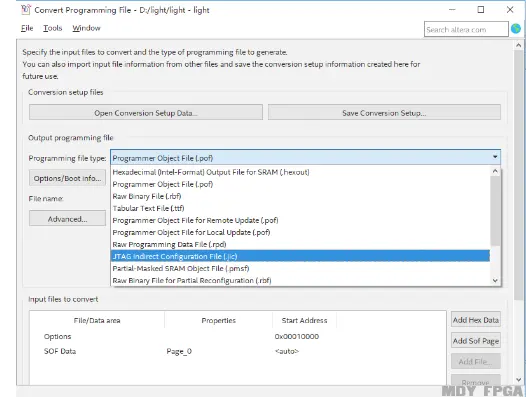Click the dropdown list's scroll up arrow

click(x=495, y=171)
